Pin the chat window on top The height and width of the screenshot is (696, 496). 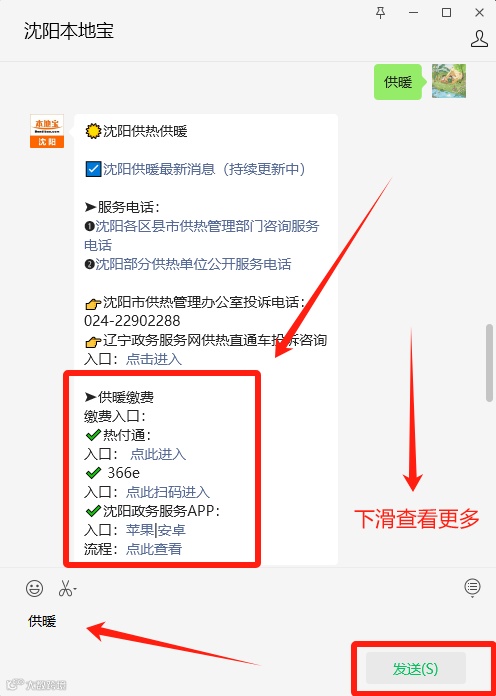[381, 13]
